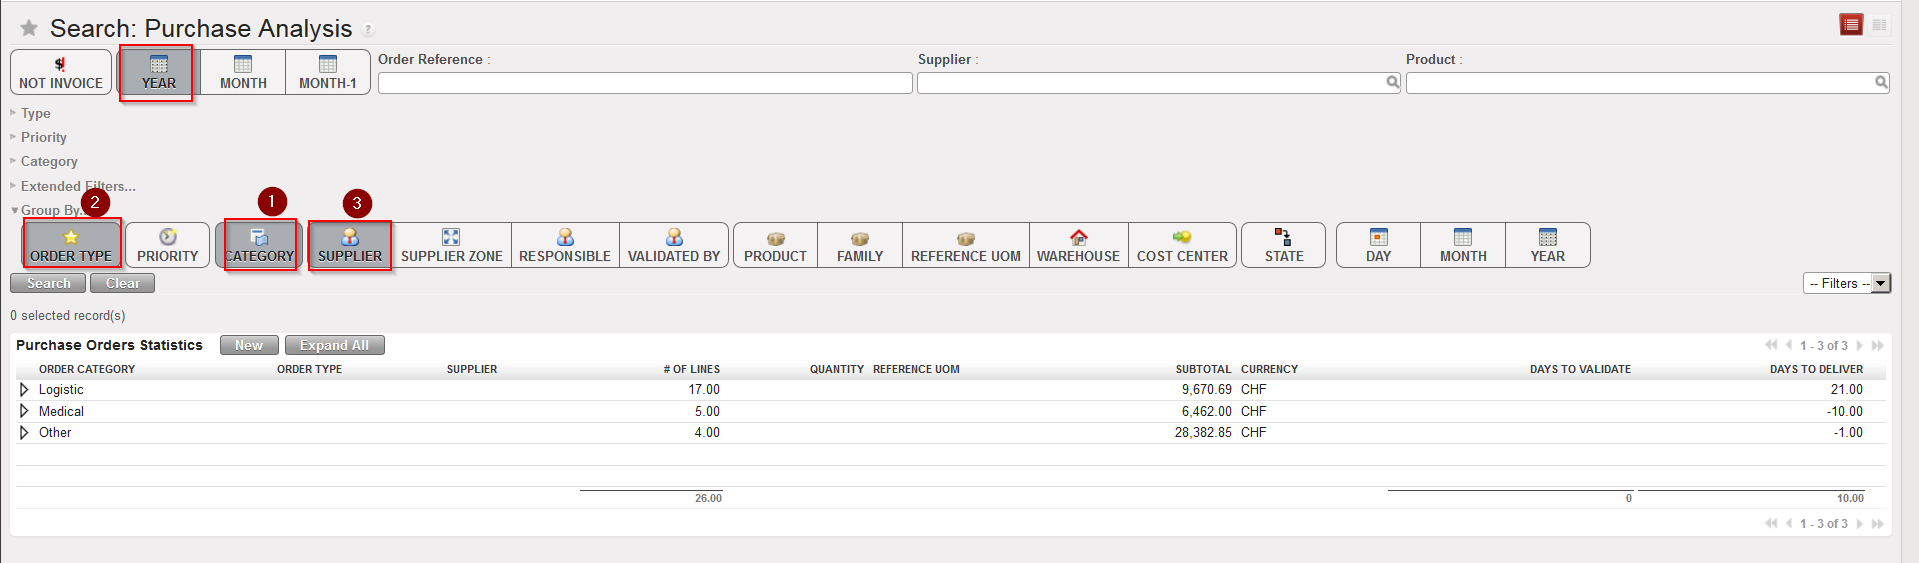Enable the Month-1 filter

pyautogui.click(x=327, y=73)
